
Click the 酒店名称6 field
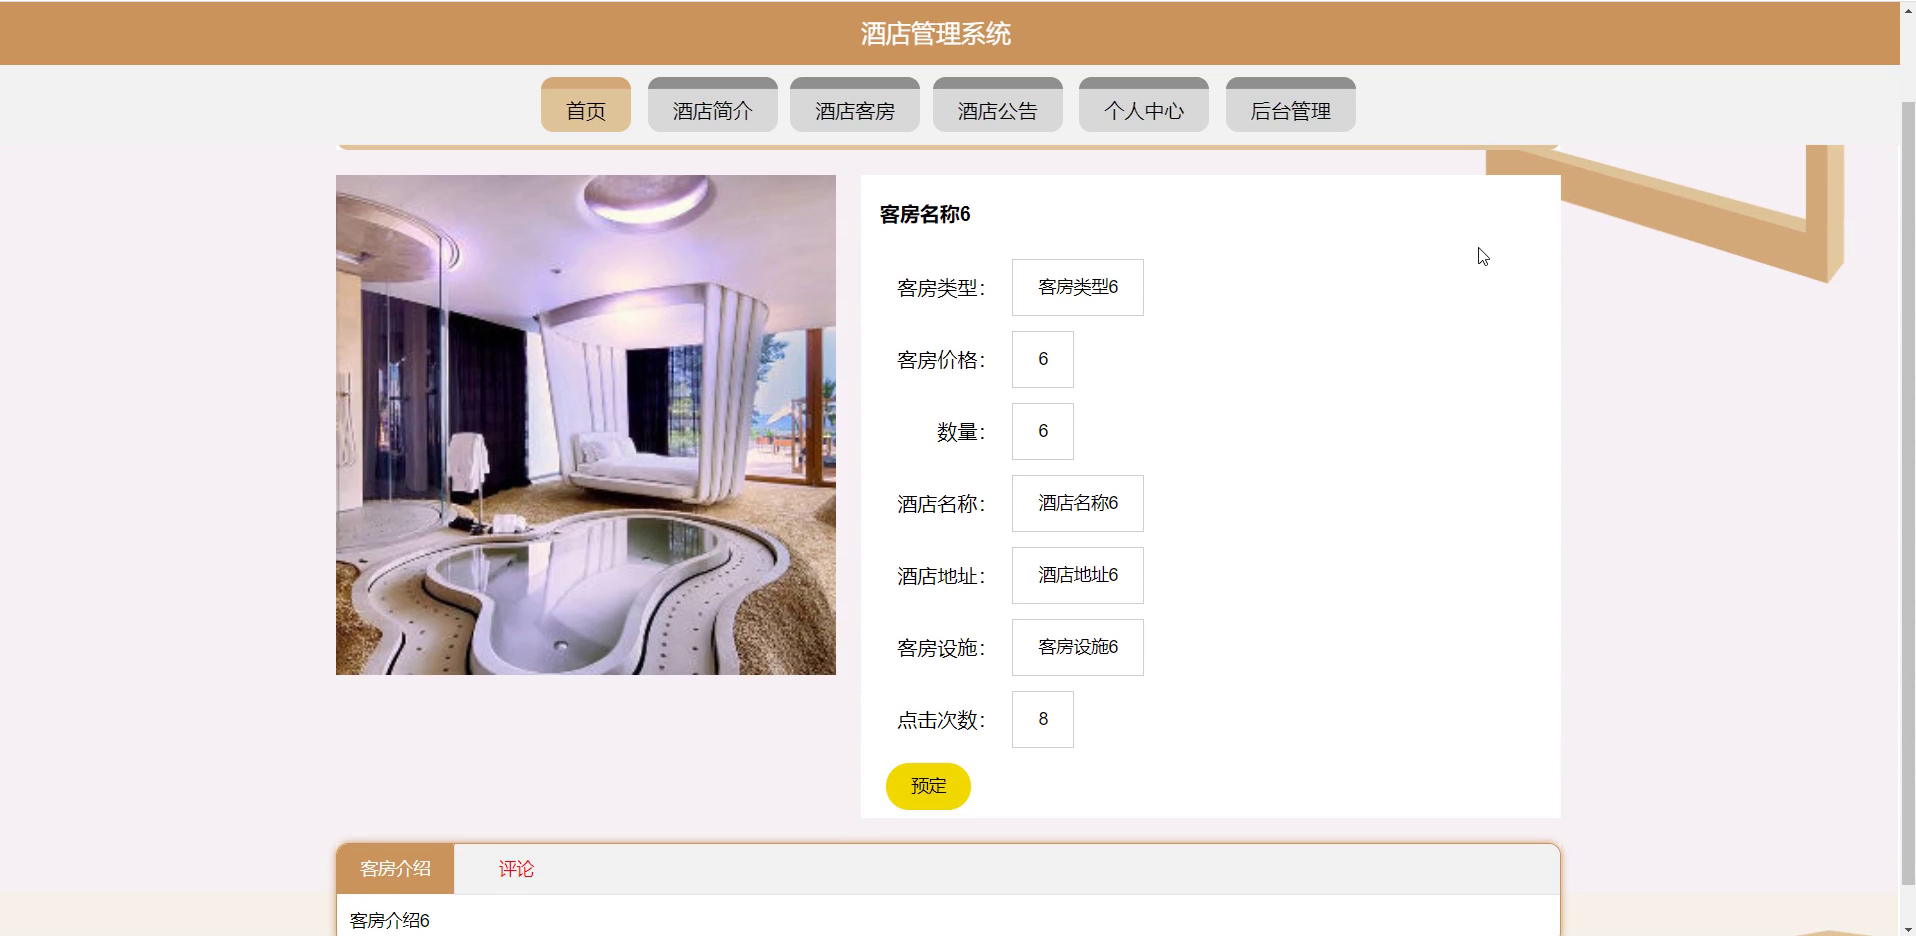pyautogui.click(x=1077, y=504)
